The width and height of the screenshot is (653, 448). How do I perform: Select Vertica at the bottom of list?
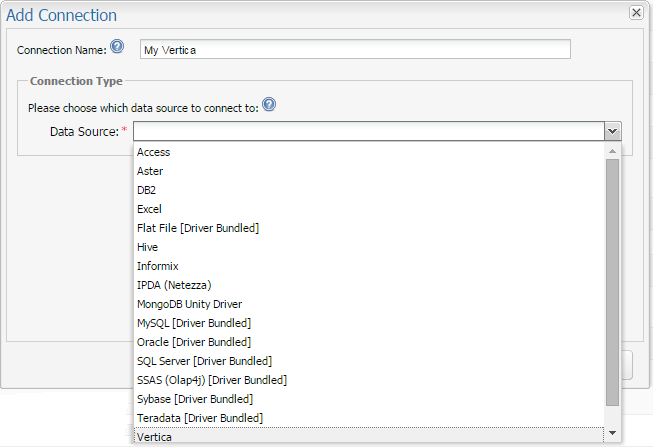coord(155,437)
